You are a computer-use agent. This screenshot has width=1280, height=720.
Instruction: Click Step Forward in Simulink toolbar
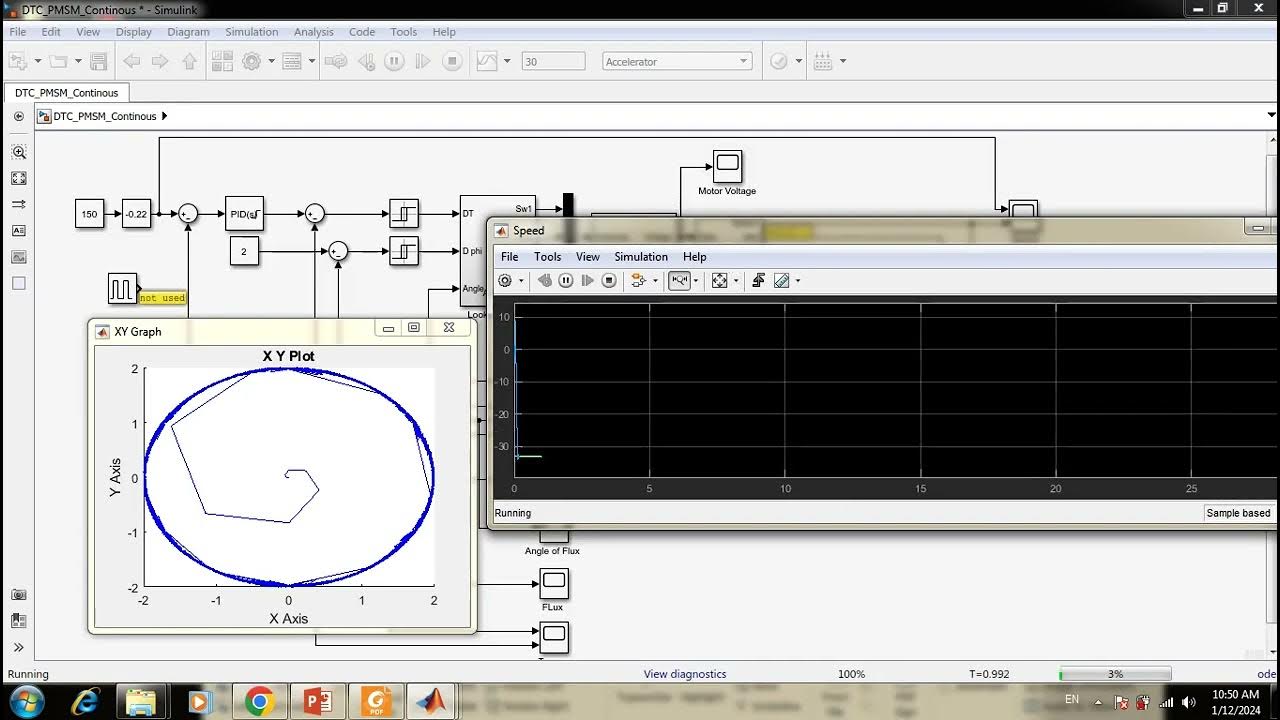[423, 61]
